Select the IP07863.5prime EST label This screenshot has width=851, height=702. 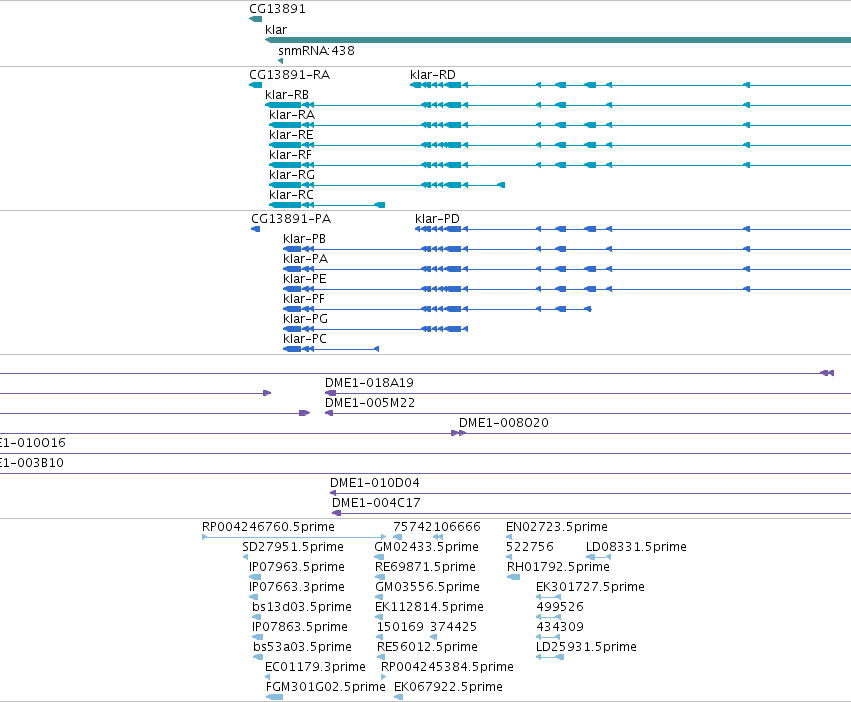pos(300,627)
